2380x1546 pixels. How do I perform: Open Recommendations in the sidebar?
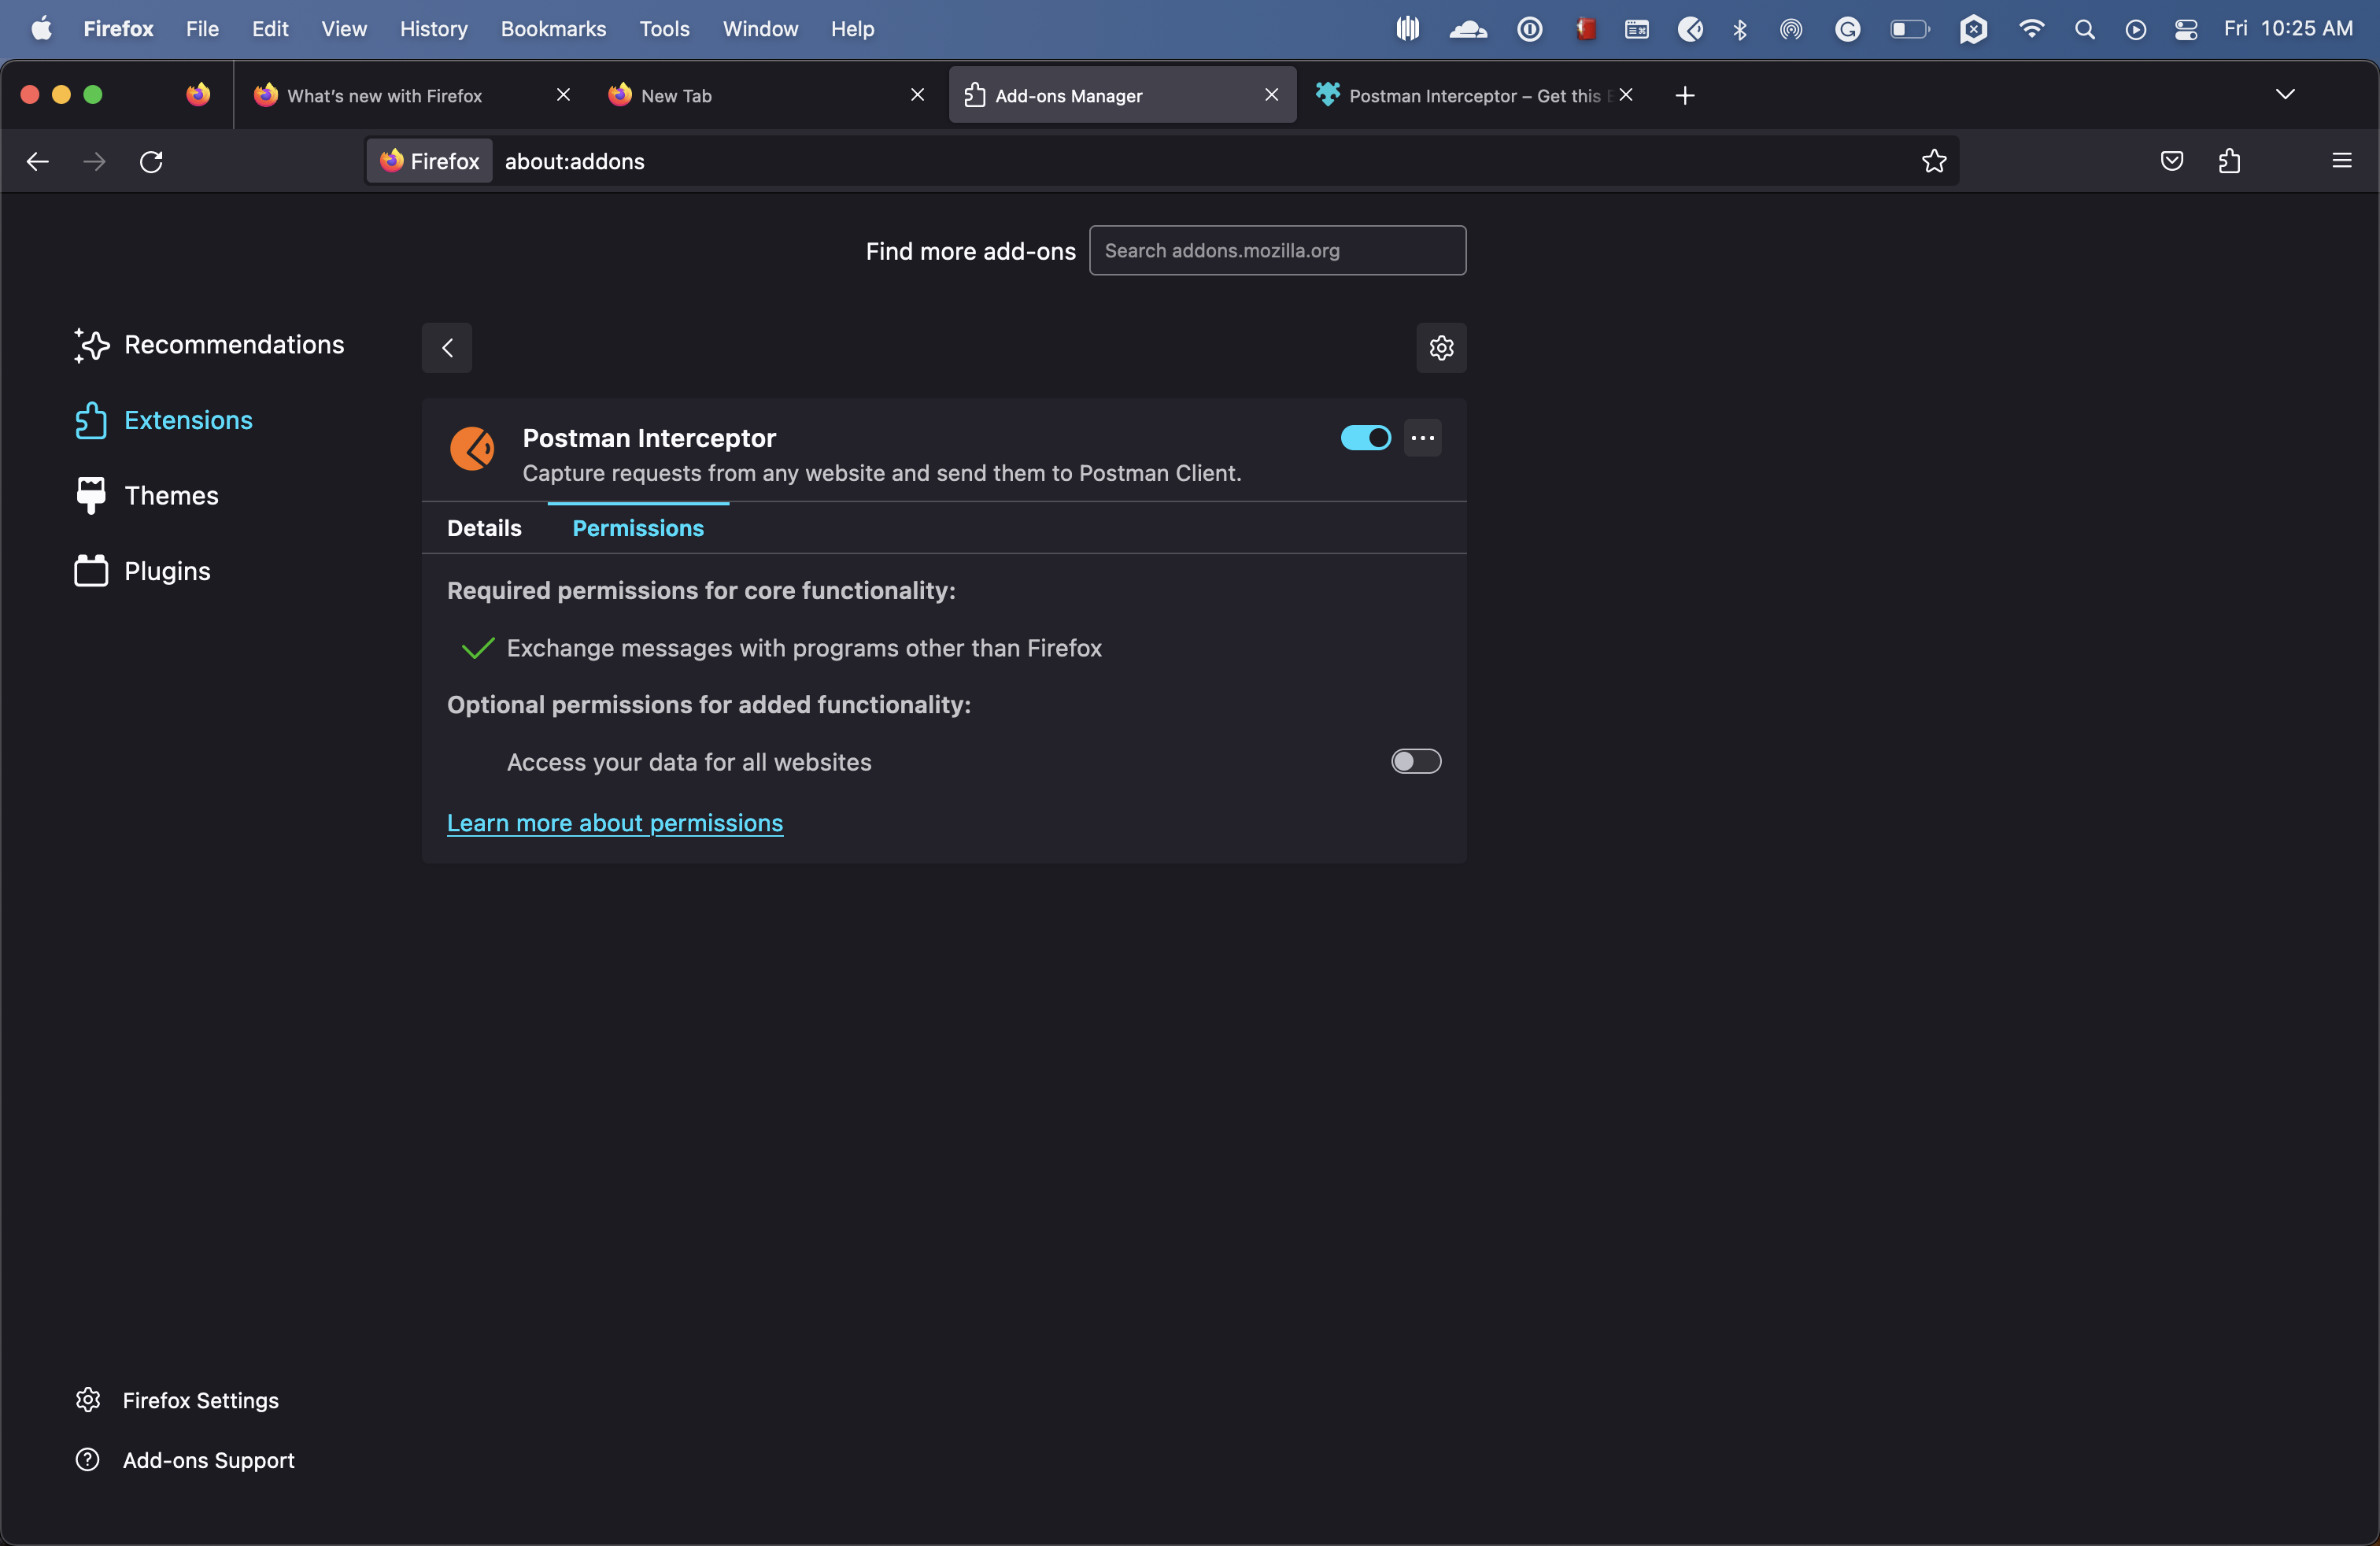click(233, 344)
